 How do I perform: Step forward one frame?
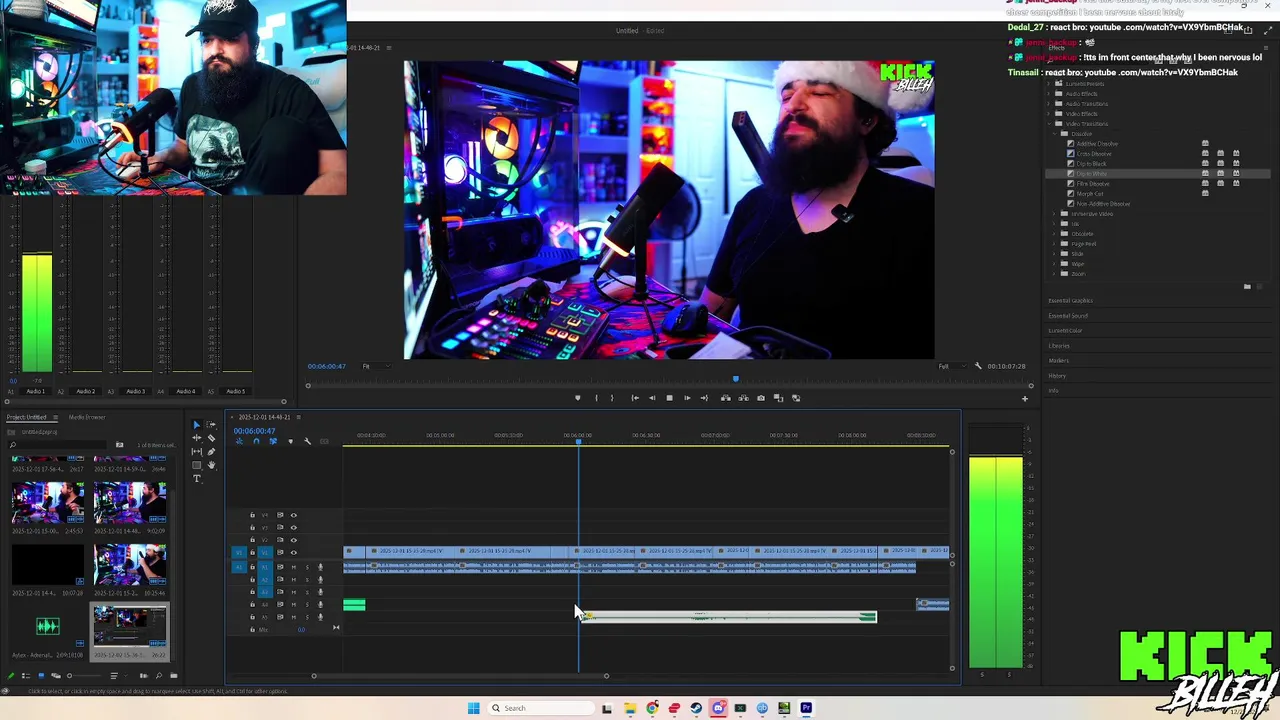coord(687,398)
